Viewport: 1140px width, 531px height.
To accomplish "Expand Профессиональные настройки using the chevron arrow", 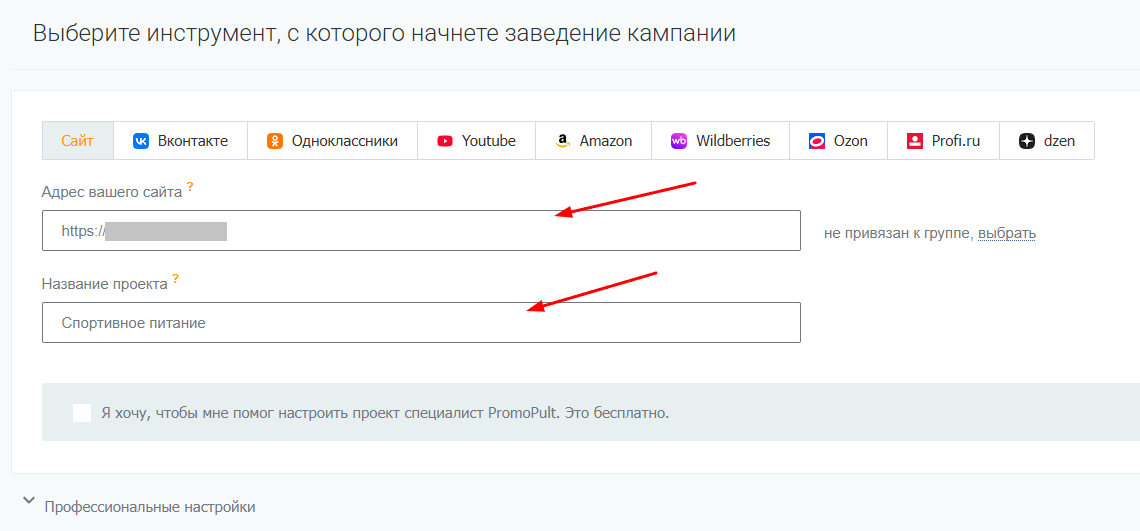I will click(28, 502).
